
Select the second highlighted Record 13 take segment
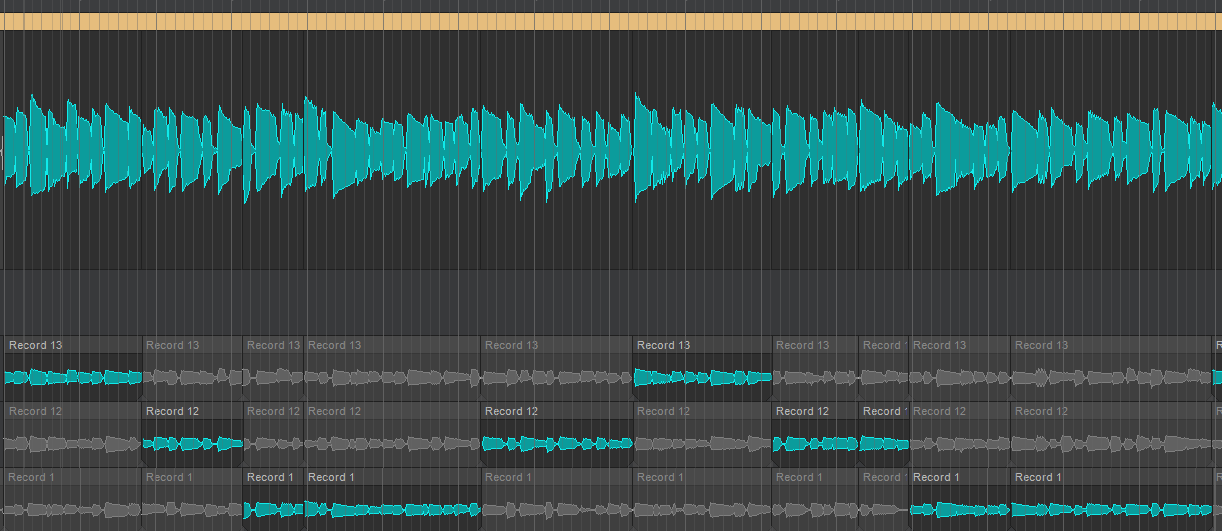click(x=702, y=368)
